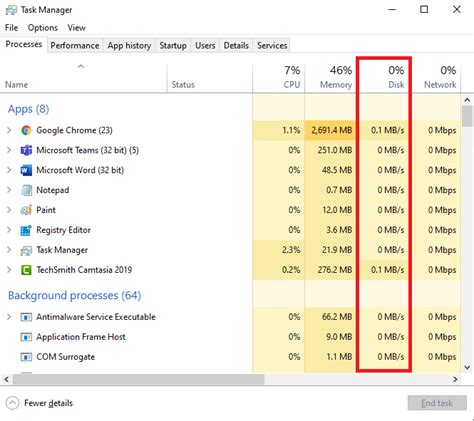Image resolution: width=474 pixels, height=421 pixels.
Task: Select the Microsoft Teams icon in process list
Action: 26,150
